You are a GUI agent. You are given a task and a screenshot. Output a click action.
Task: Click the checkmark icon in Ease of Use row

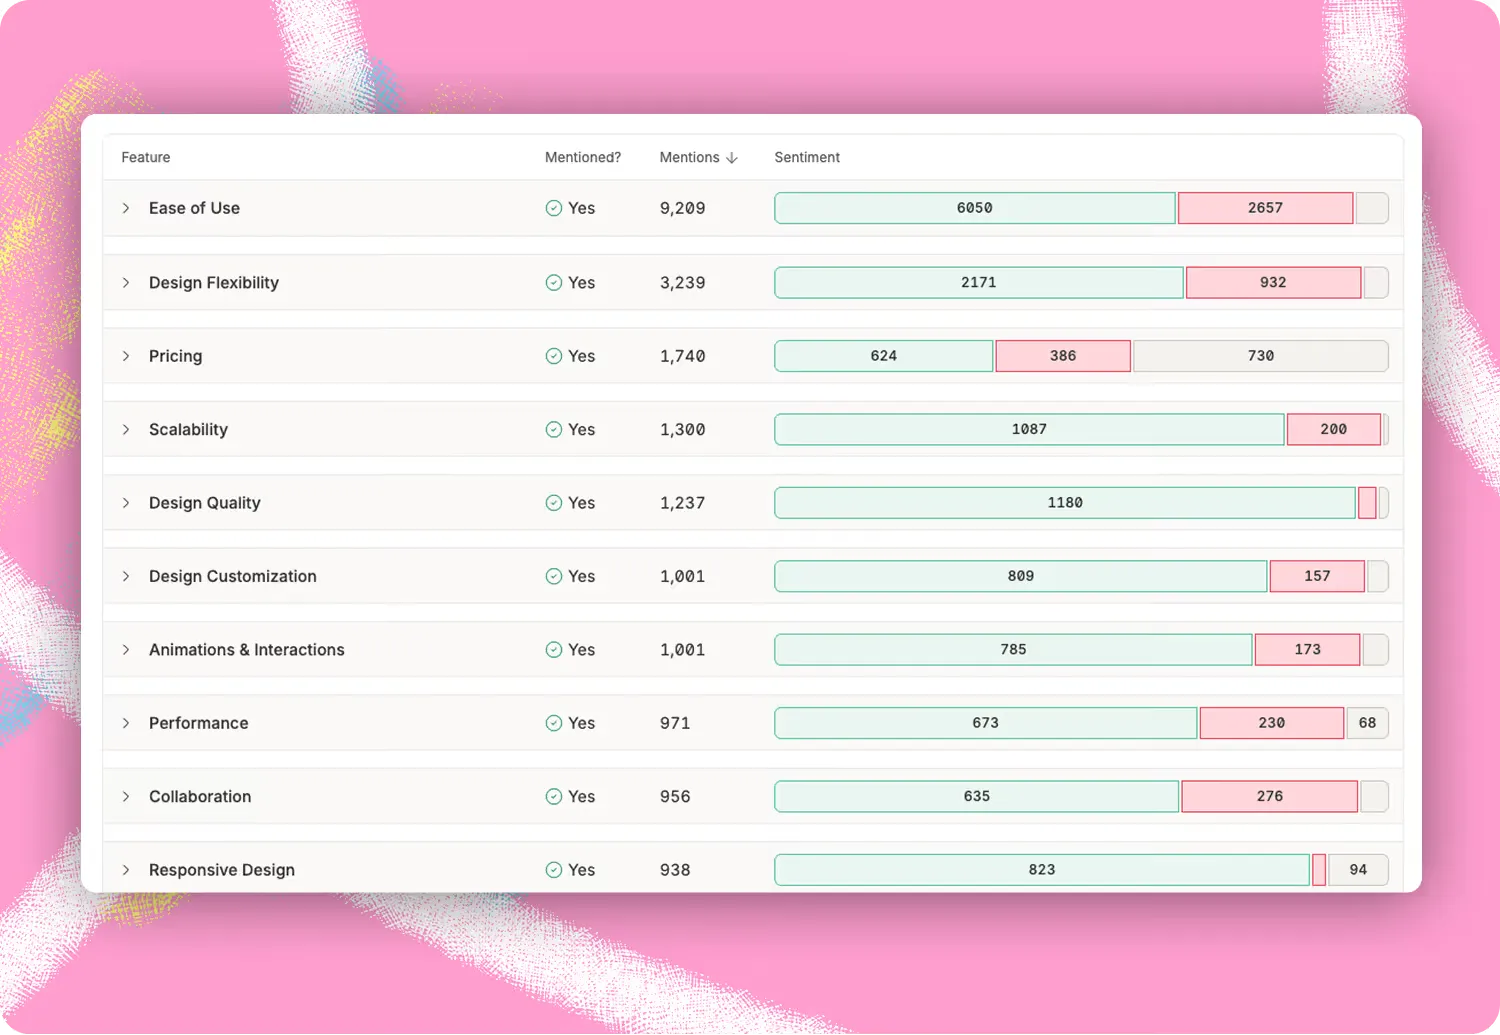[554, 208]
